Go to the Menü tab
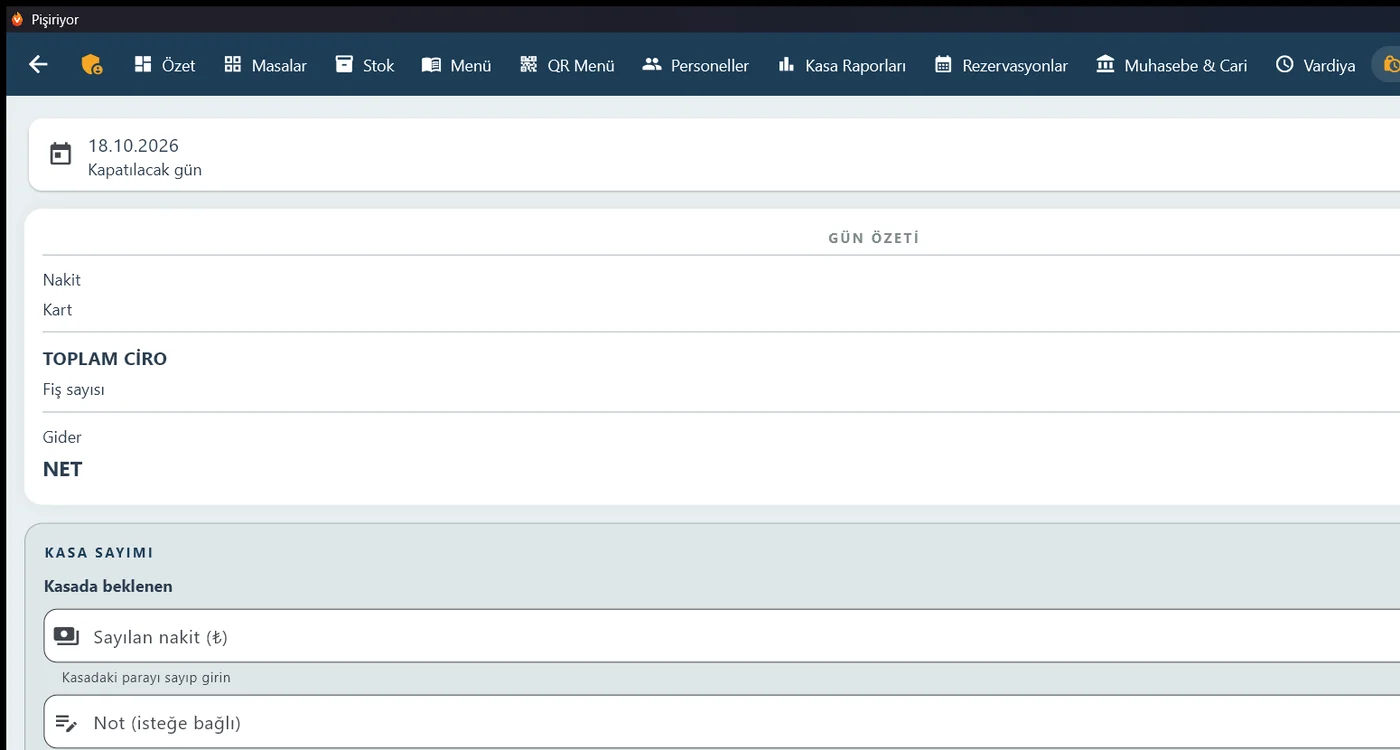 pos(457,65)
